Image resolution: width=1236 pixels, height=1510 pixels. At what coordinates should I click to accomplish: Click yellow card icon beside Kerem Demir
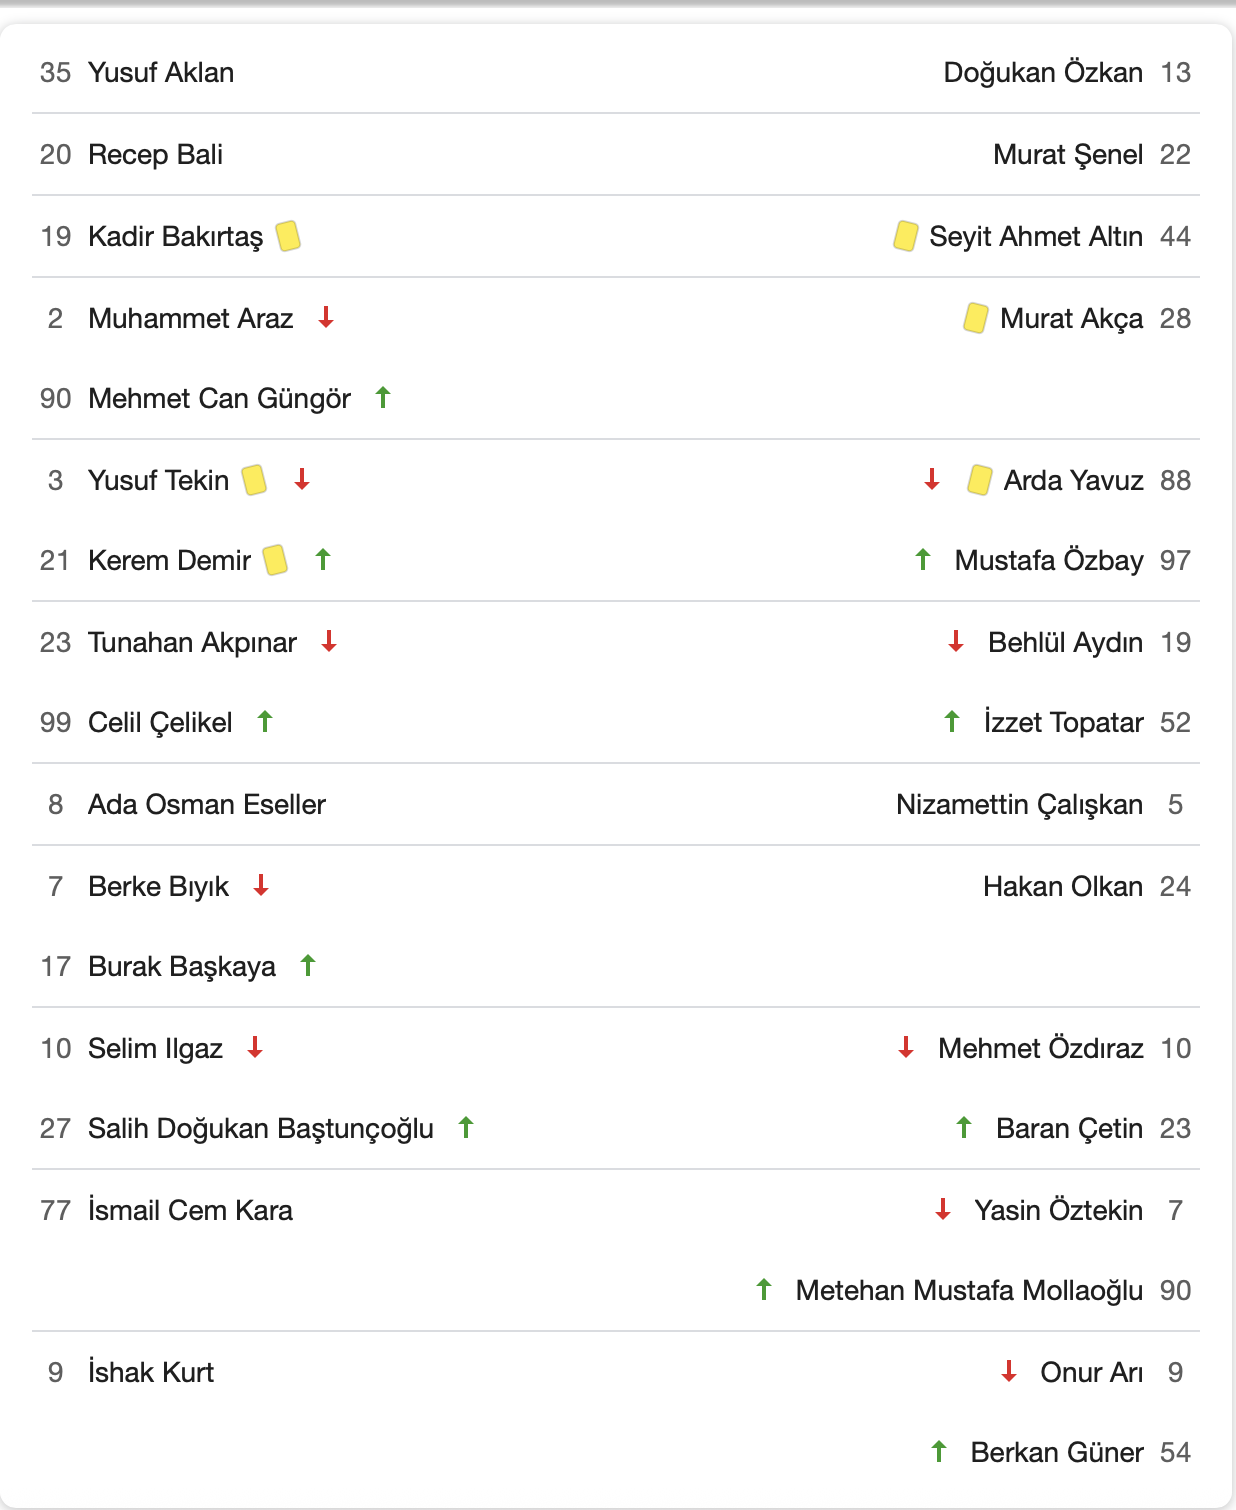(276, 560)
